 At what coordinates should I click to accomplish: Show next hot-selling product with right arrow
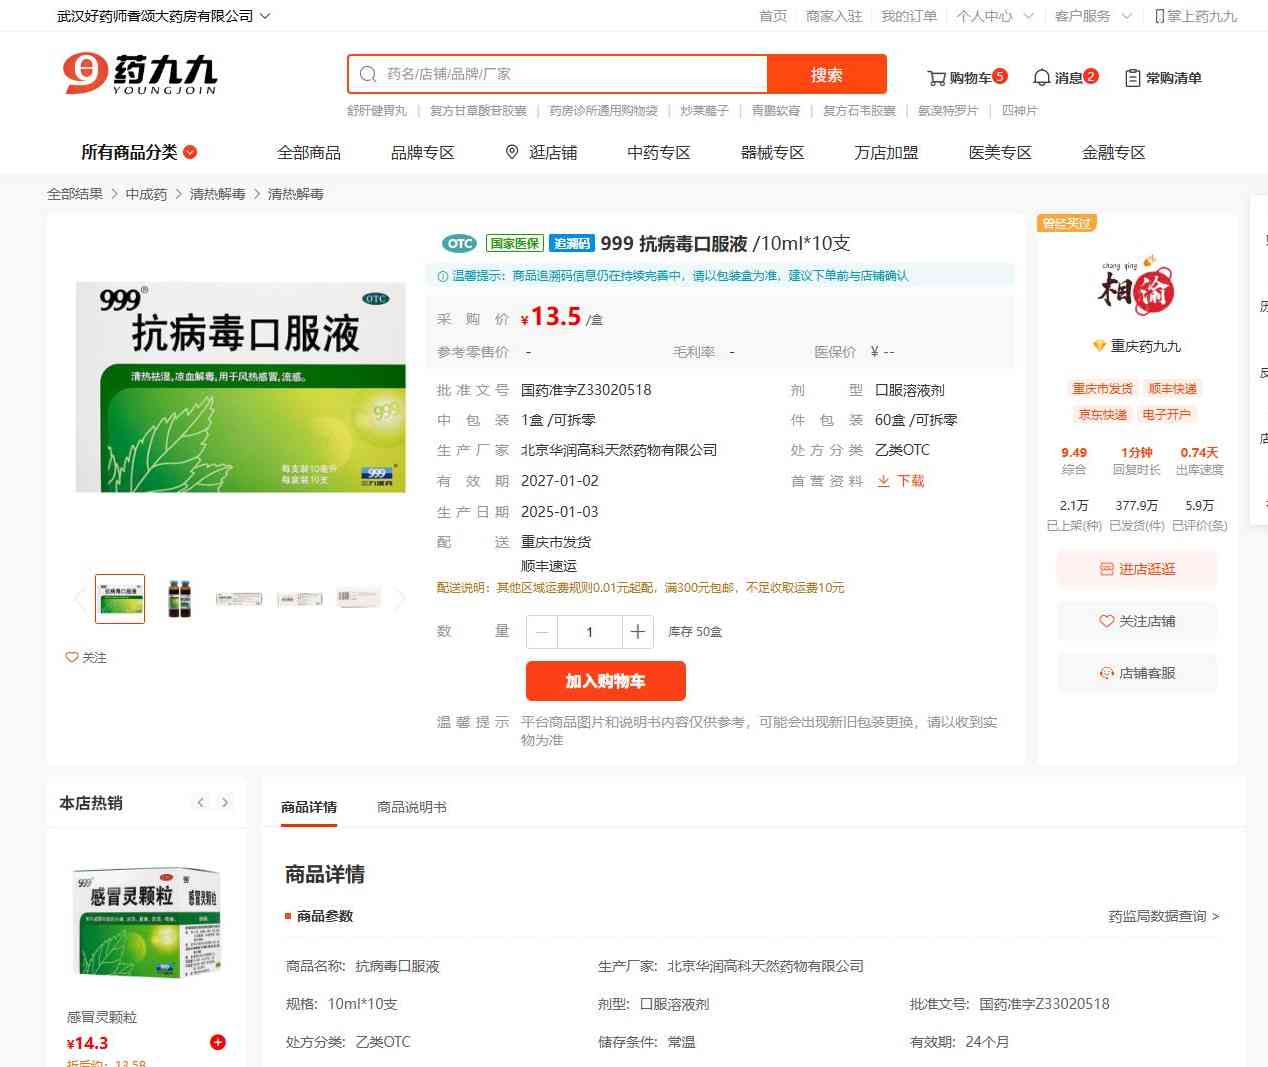coord(225,802)
